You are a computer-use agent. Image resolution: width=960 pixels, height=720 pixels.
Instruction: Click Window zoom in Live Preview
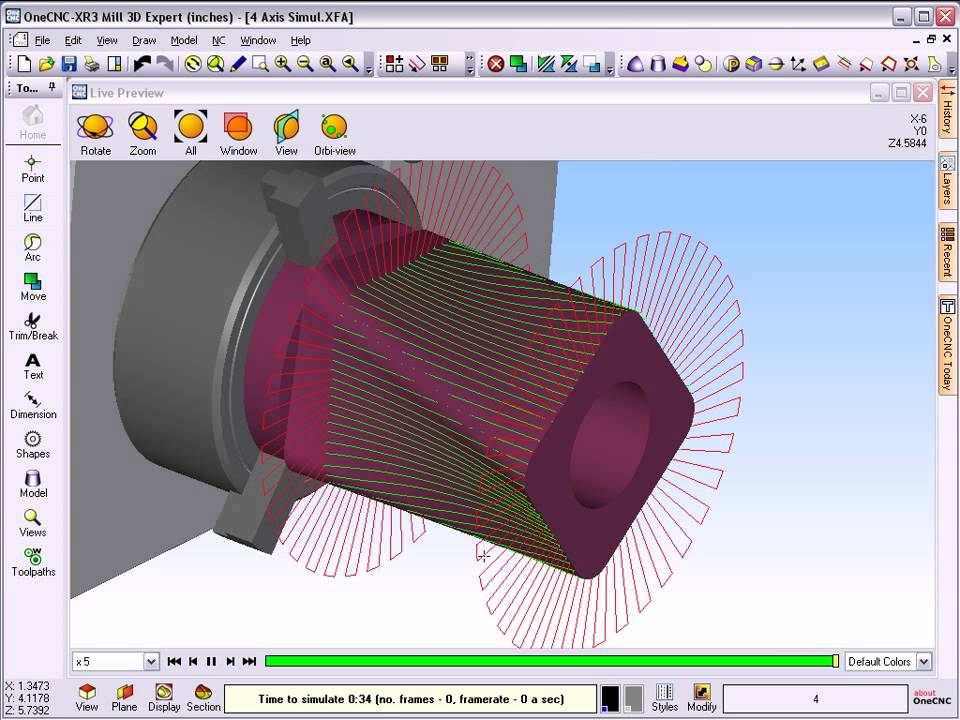pyautogui.click(x=238, y=134)
